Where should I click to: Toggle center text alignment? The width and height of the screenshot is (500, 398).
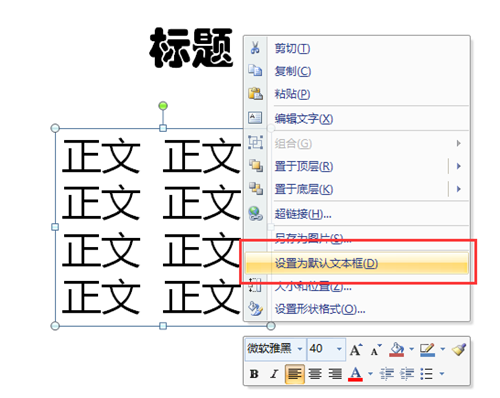click(x=315, y=374)
